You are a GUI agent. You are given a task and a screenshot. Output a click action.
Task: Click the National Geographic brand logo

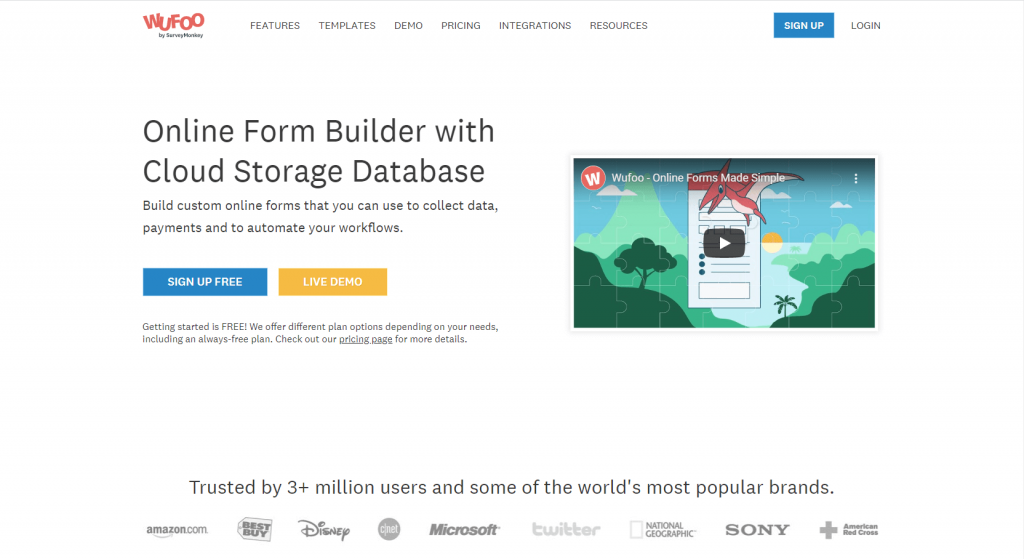click(x=663, y=530)
